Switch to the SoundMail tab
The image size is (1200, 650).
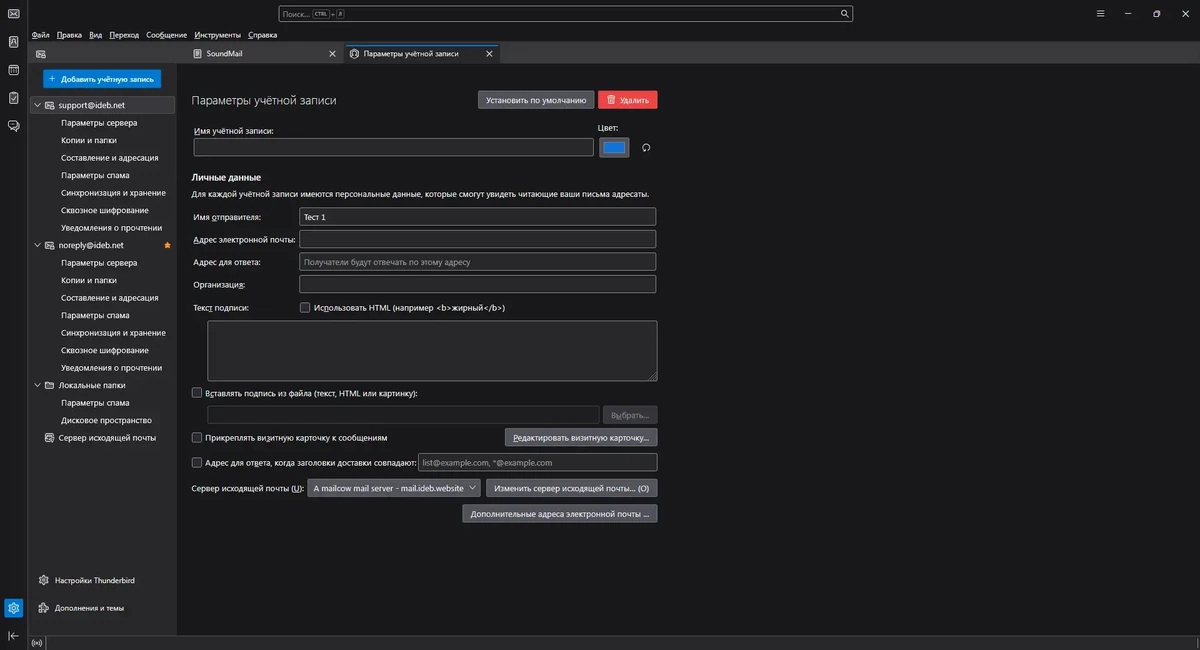pyautogui.click(x=265, y=54)
